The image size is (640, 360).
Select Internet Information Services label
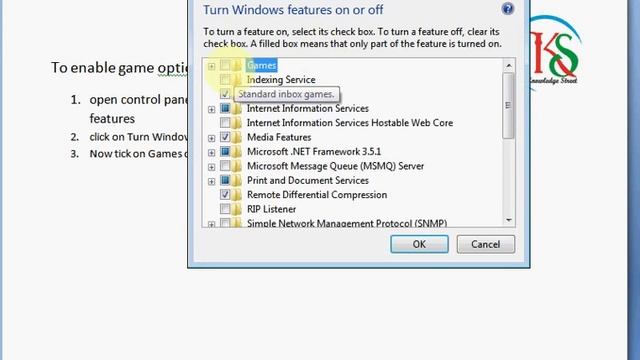click(308, 108)
